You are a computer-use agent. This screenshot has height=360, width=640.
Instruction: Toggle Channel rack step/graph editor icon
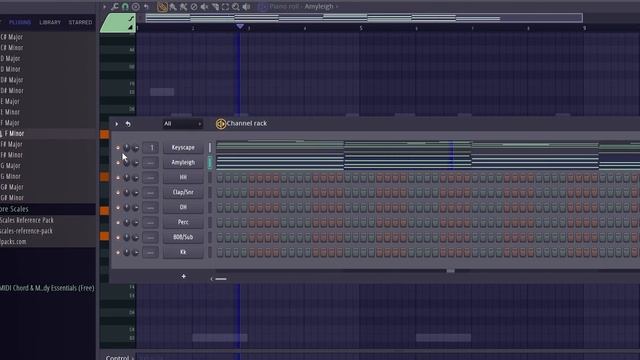[x=220, y=124]
